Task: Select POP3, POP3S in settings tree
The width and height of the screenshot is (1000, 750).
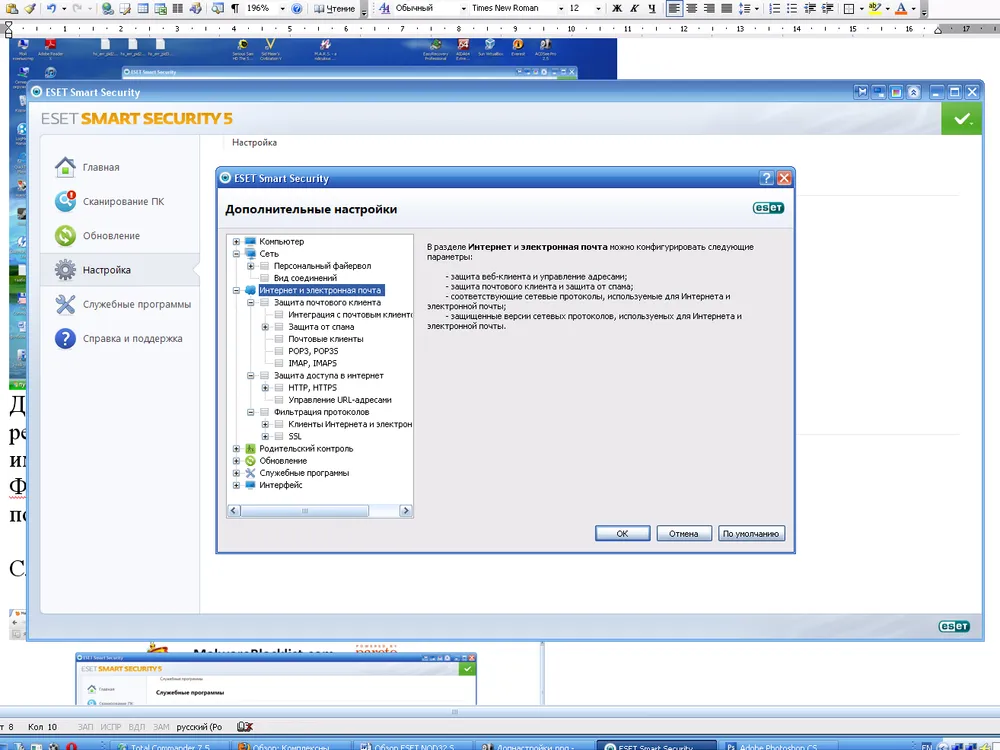Action: tap(312, 351)
